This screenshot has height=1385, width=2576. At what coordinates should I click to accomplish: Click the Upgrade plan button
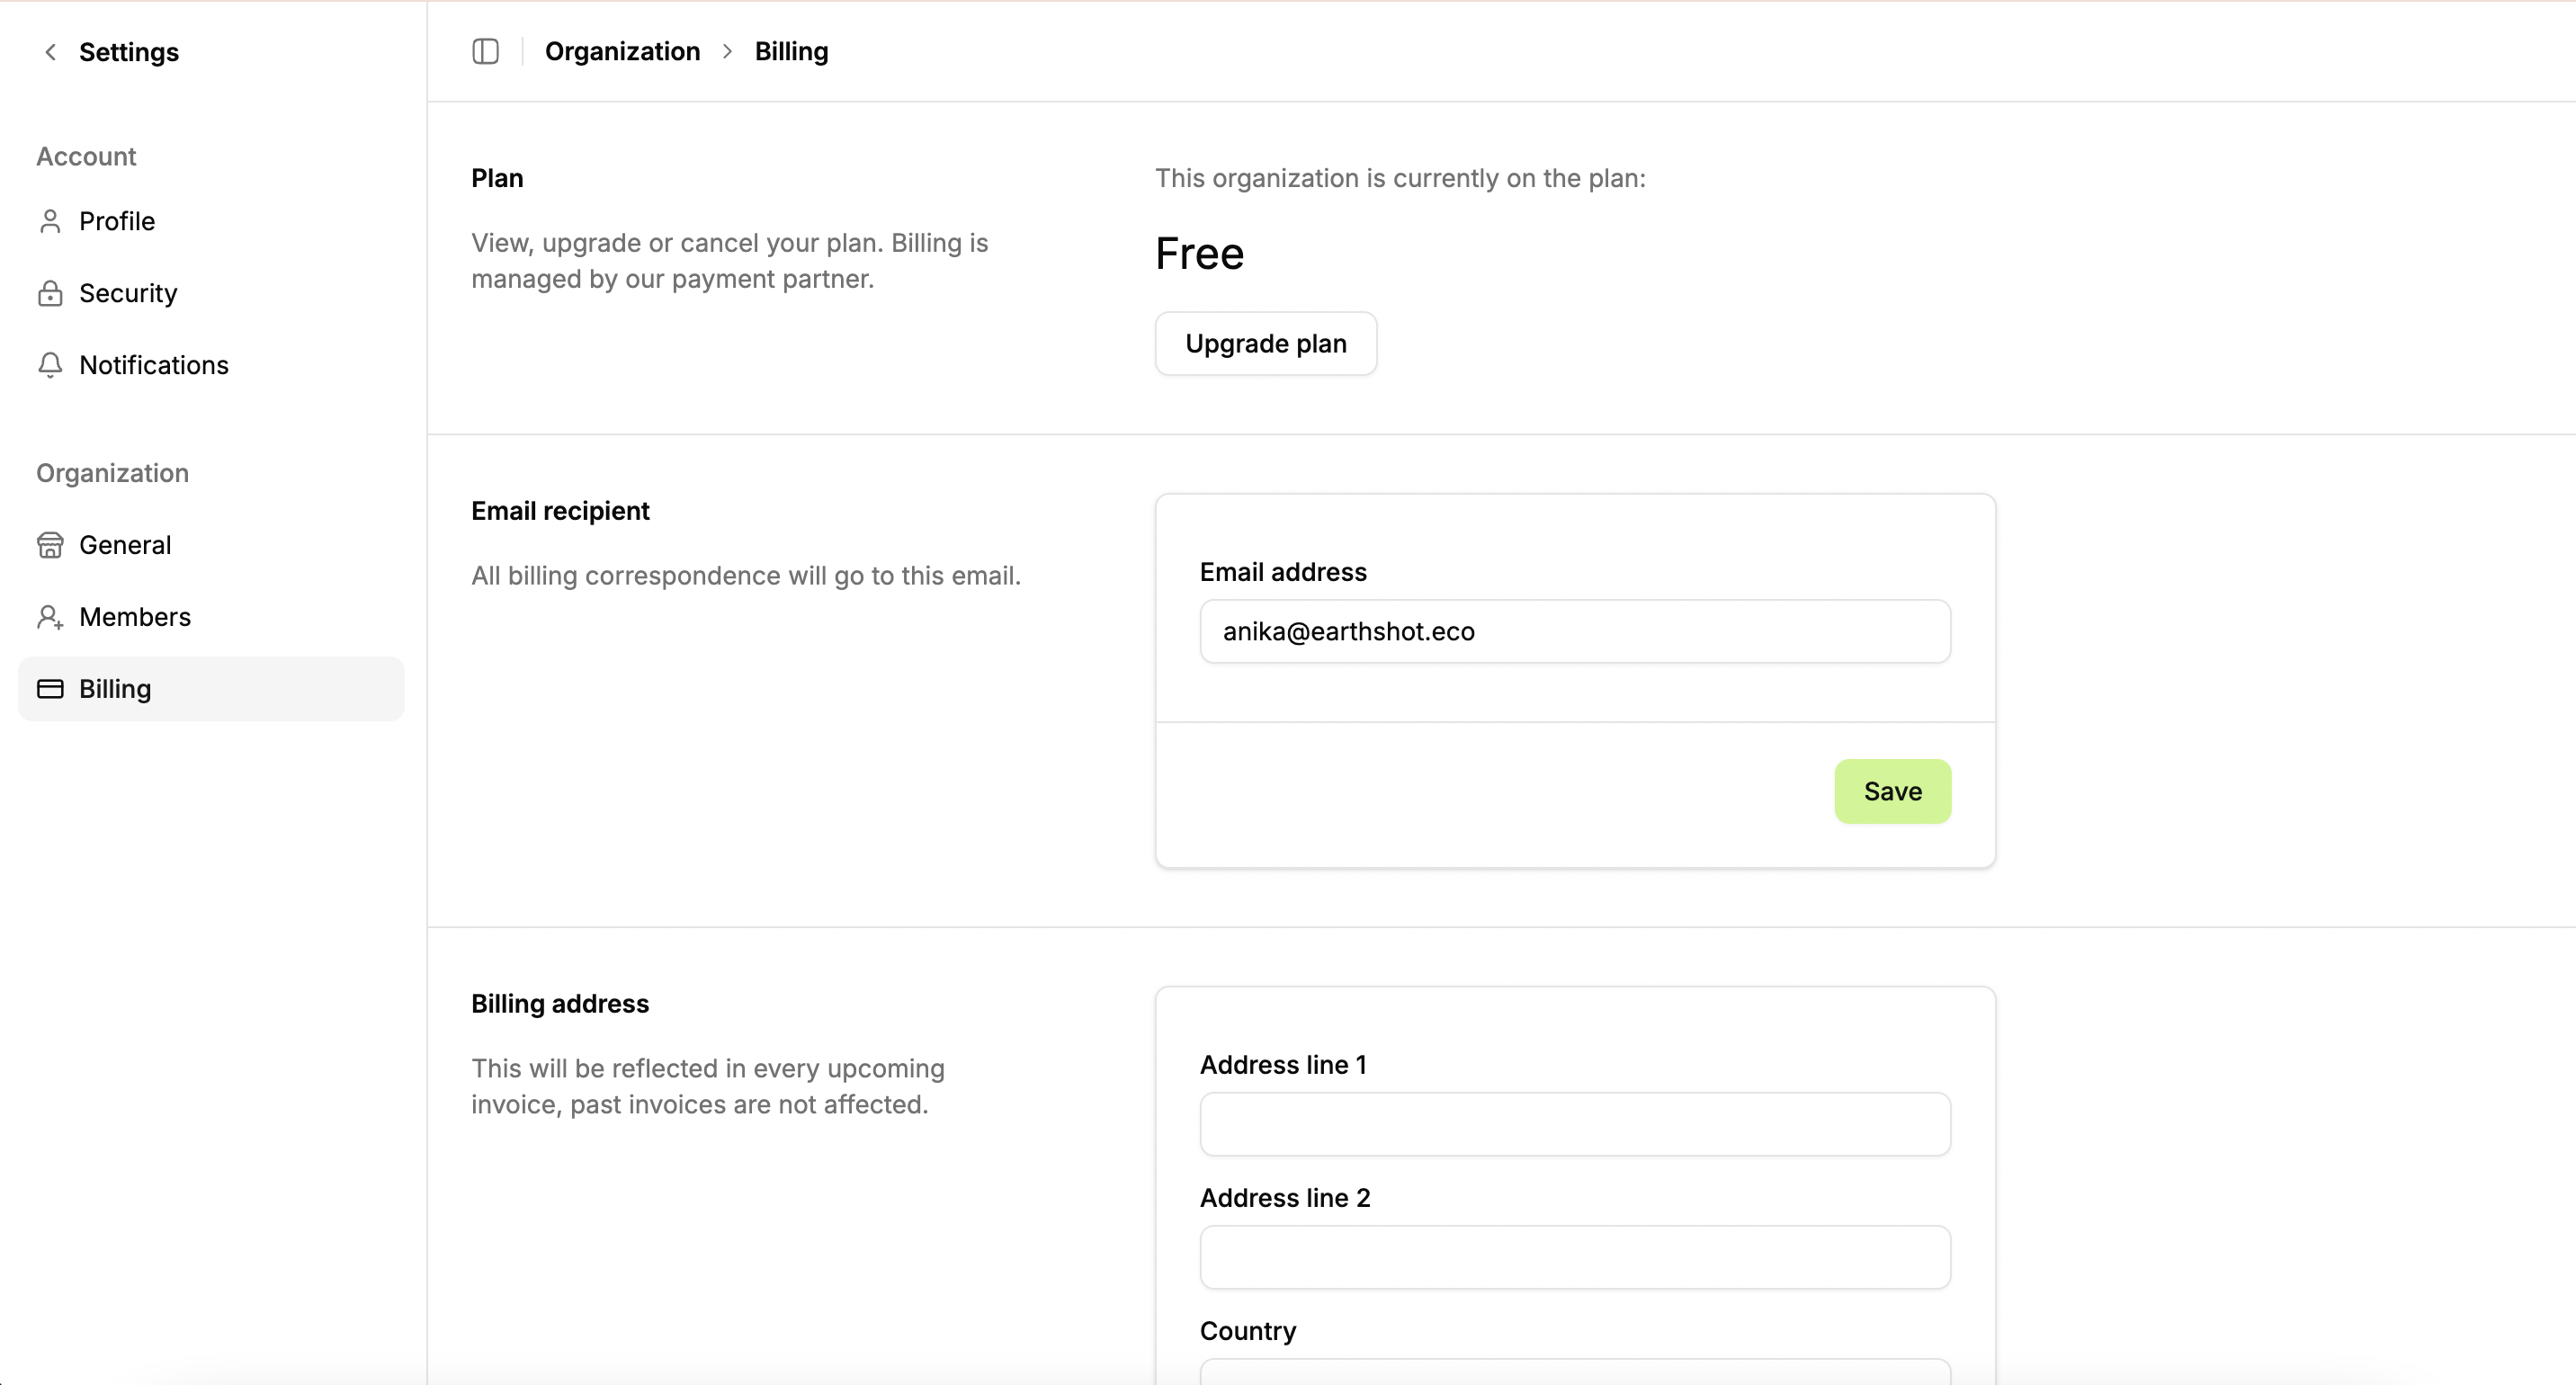tap(1265, 344)
